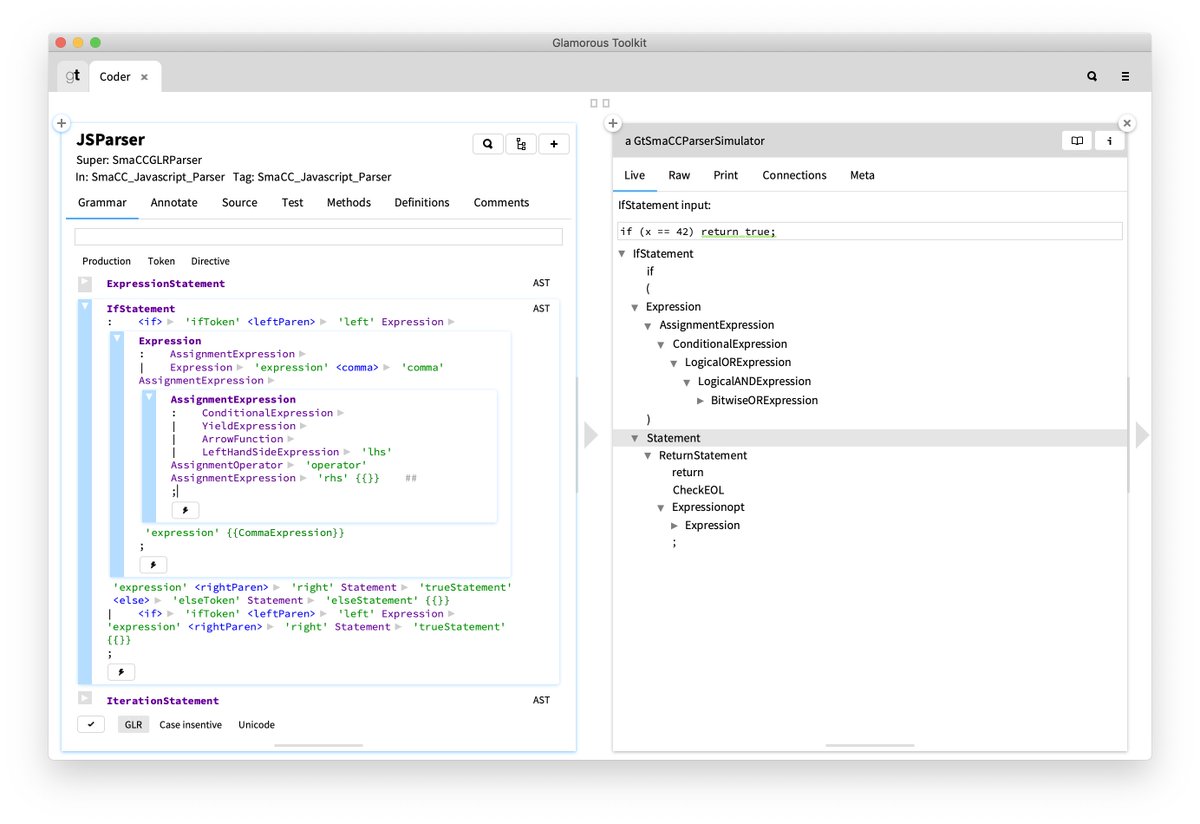
Task: Collapse the LogicalORExpression tree node
Action: pyautogui.click(x=675, y=363)
